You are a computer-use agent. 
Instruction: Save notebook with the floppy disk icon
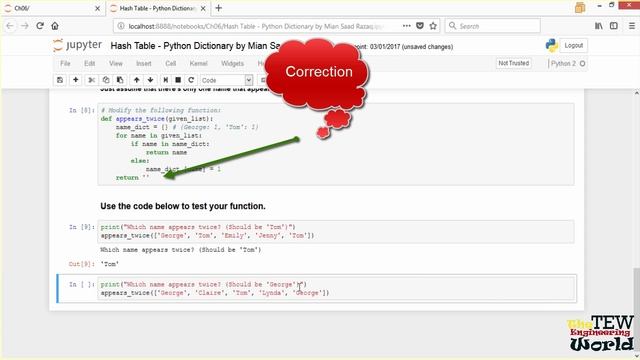coord(60,80)
